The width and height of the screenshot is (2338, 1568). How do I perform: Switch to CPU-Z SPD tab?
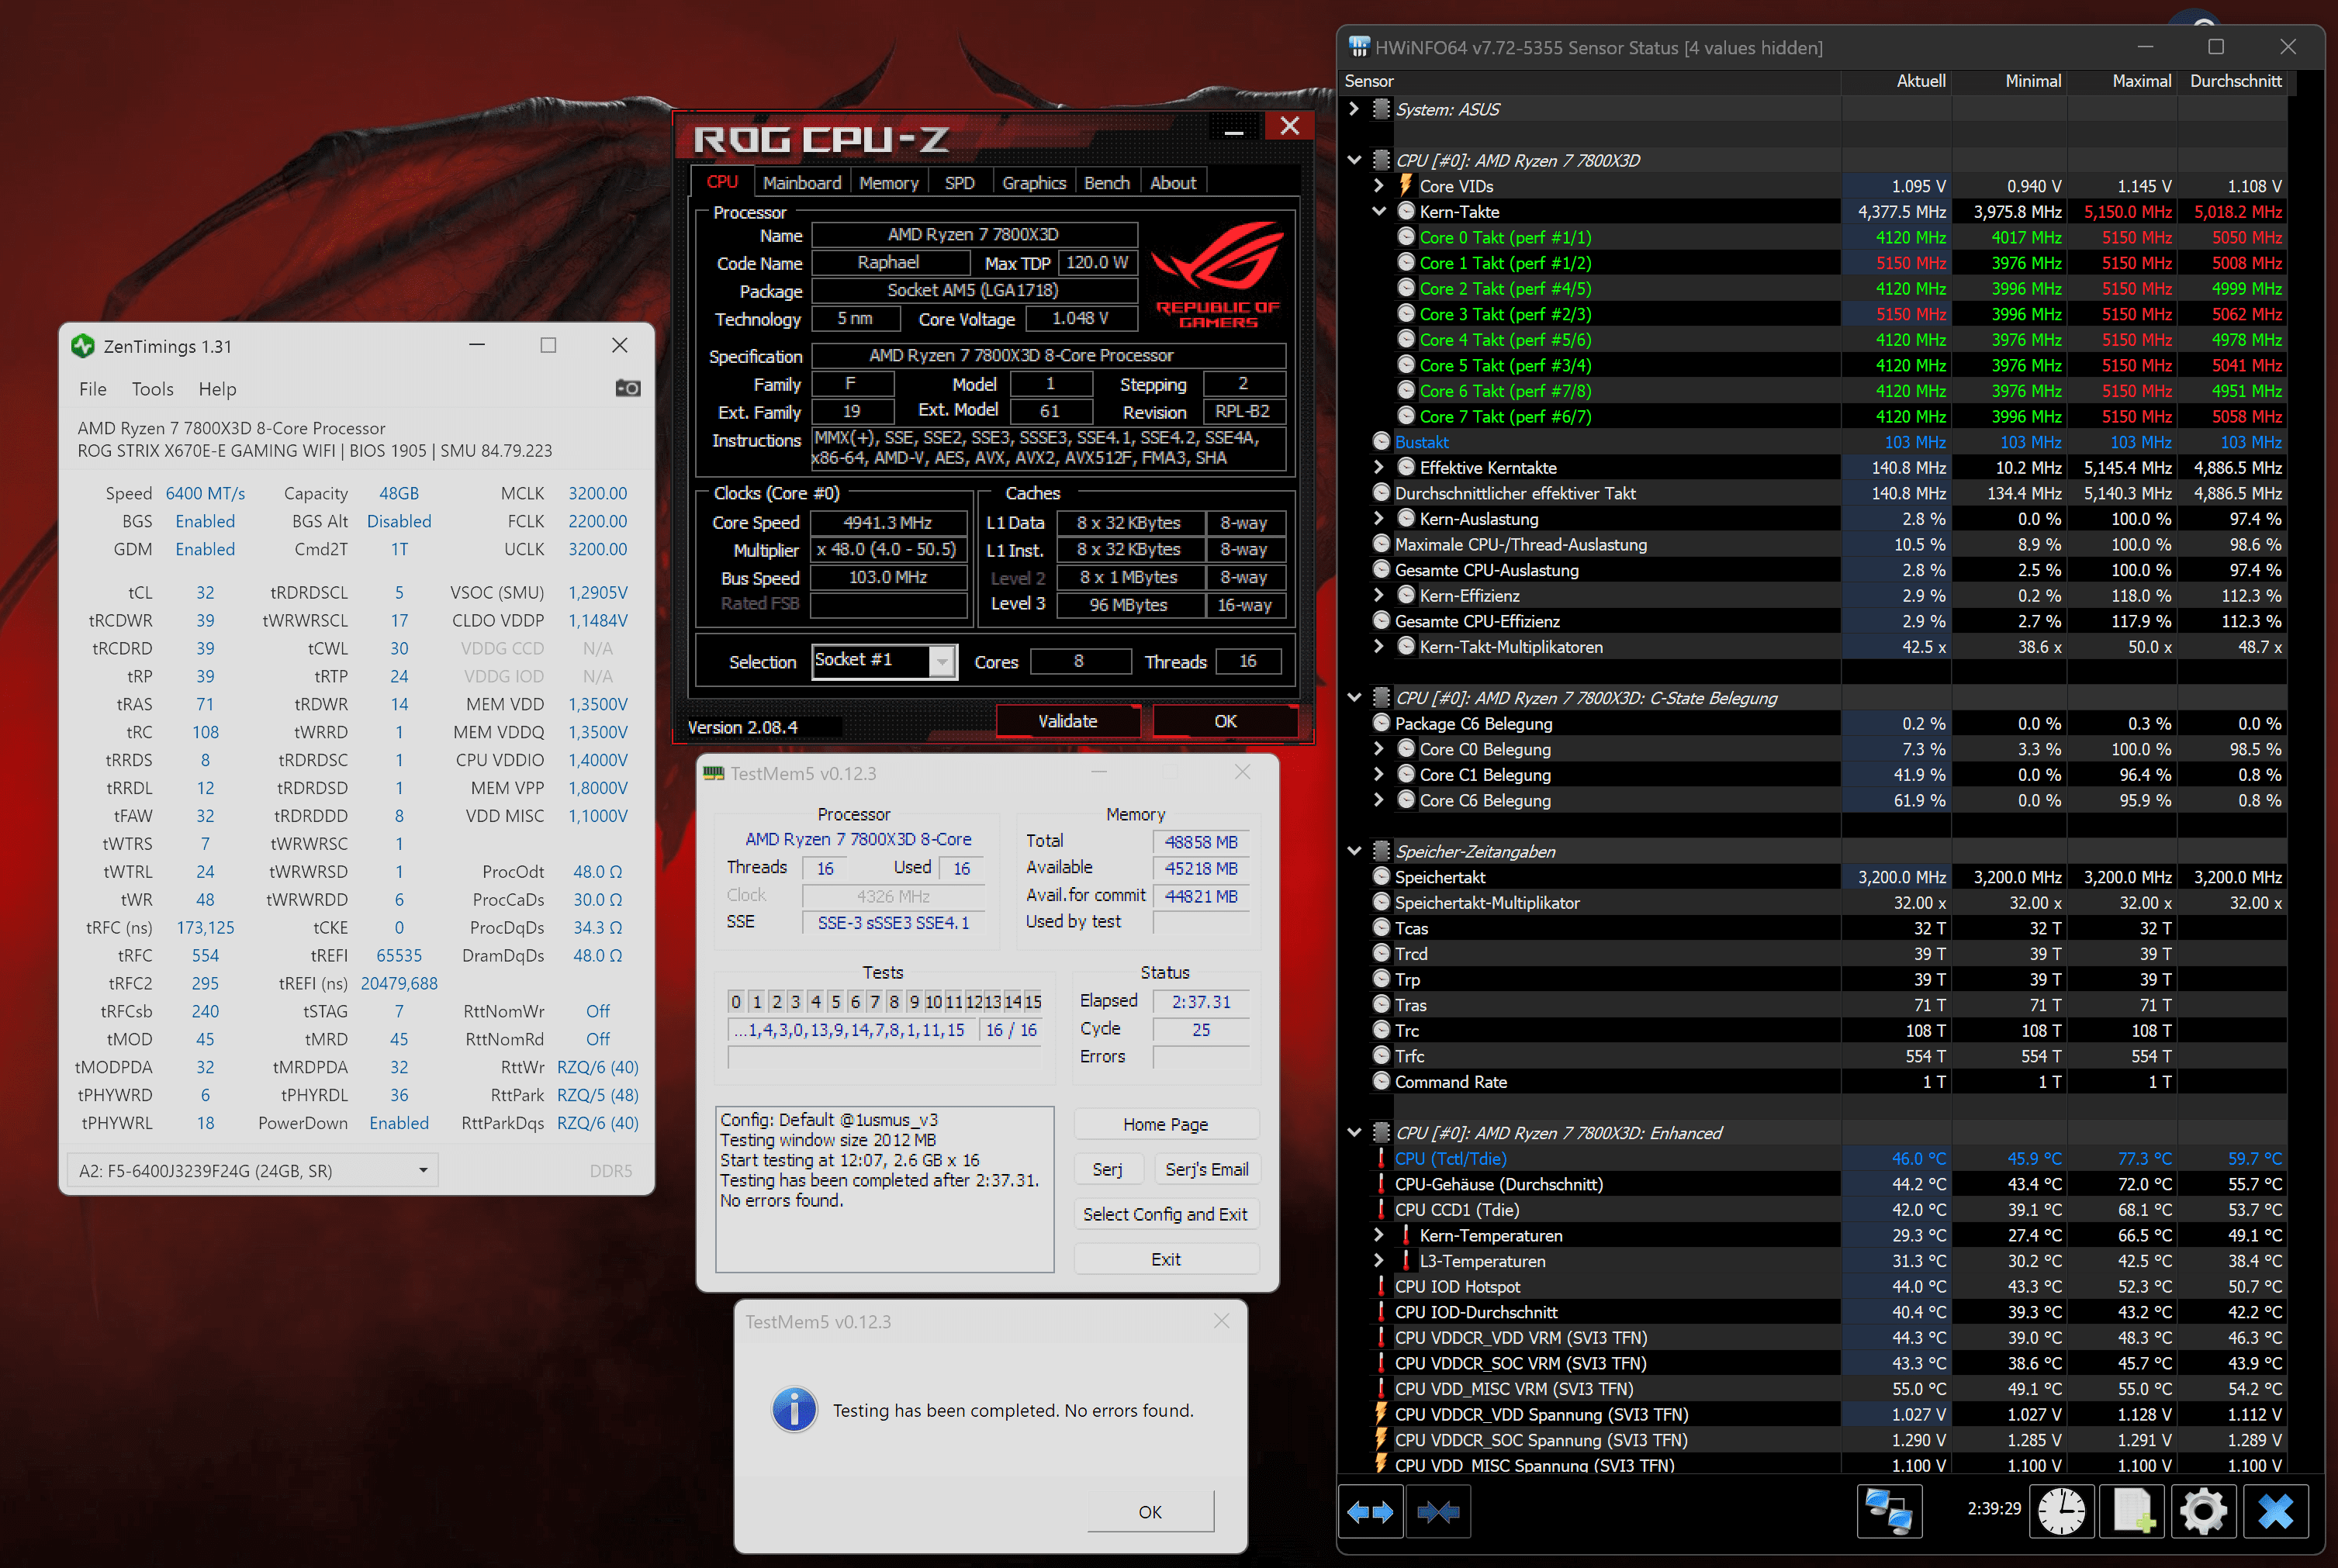[959, 182]
